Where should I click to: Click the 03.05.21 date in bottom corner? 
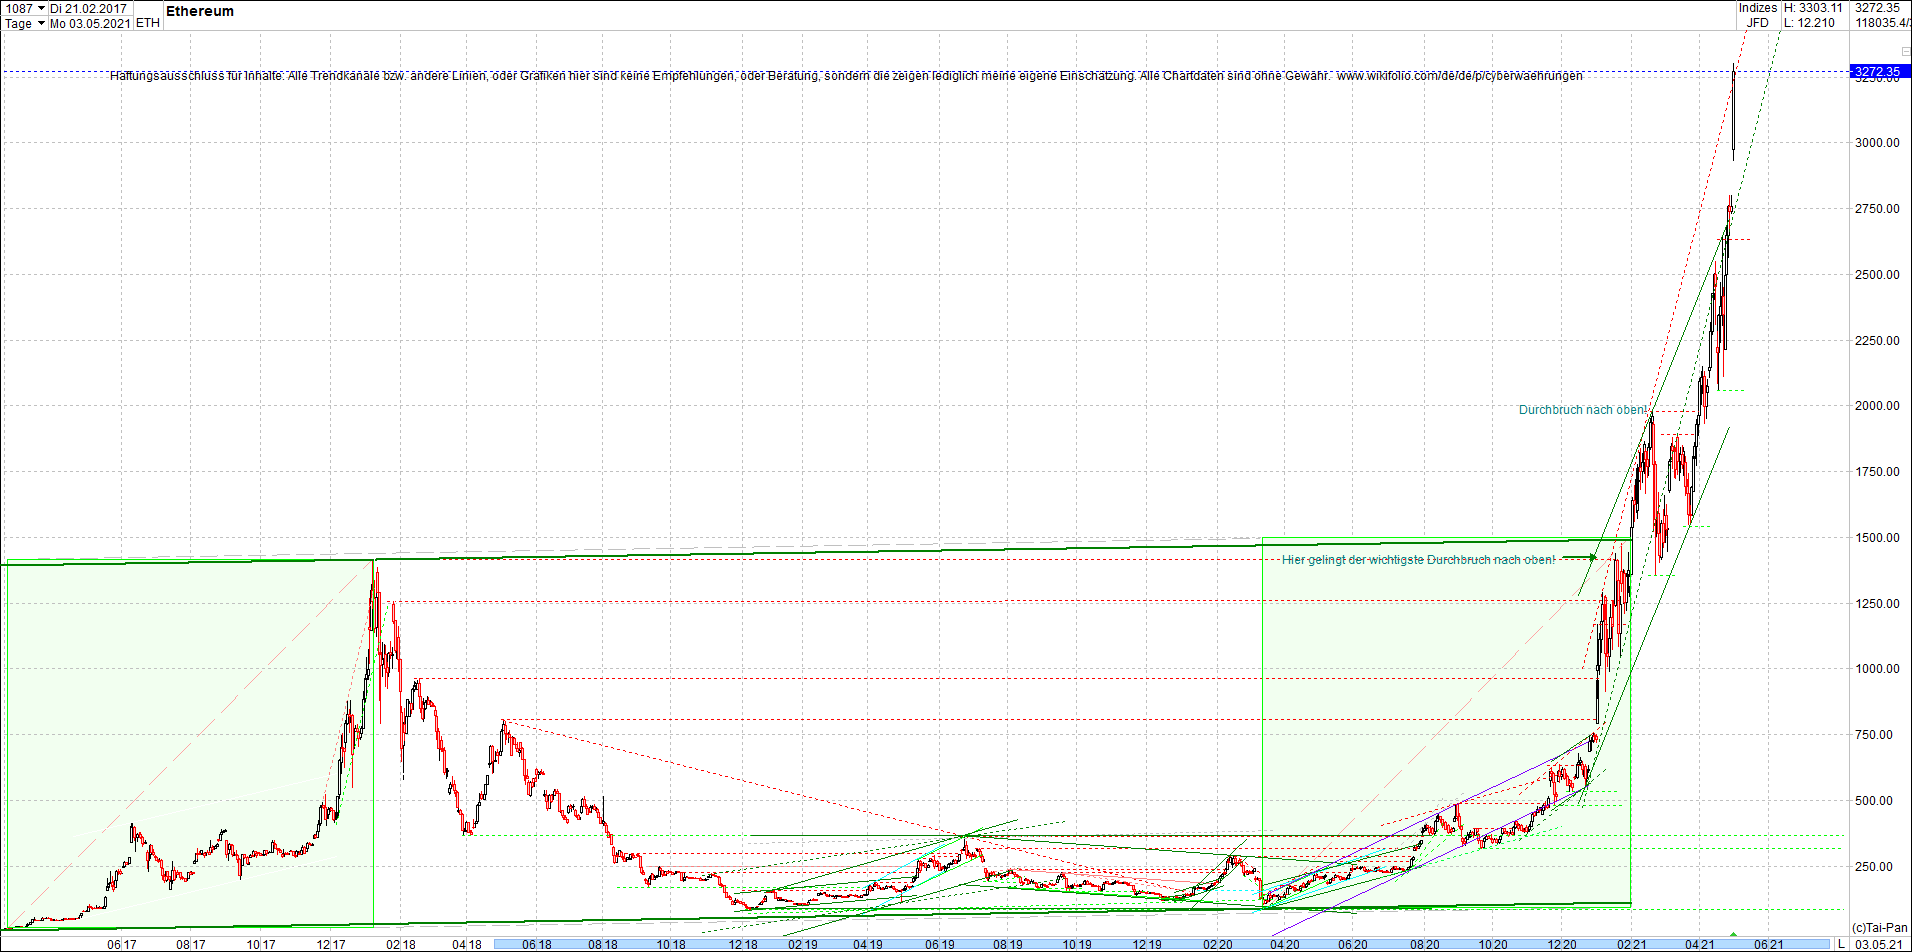pyautogui.click(x=1880, y=944)
